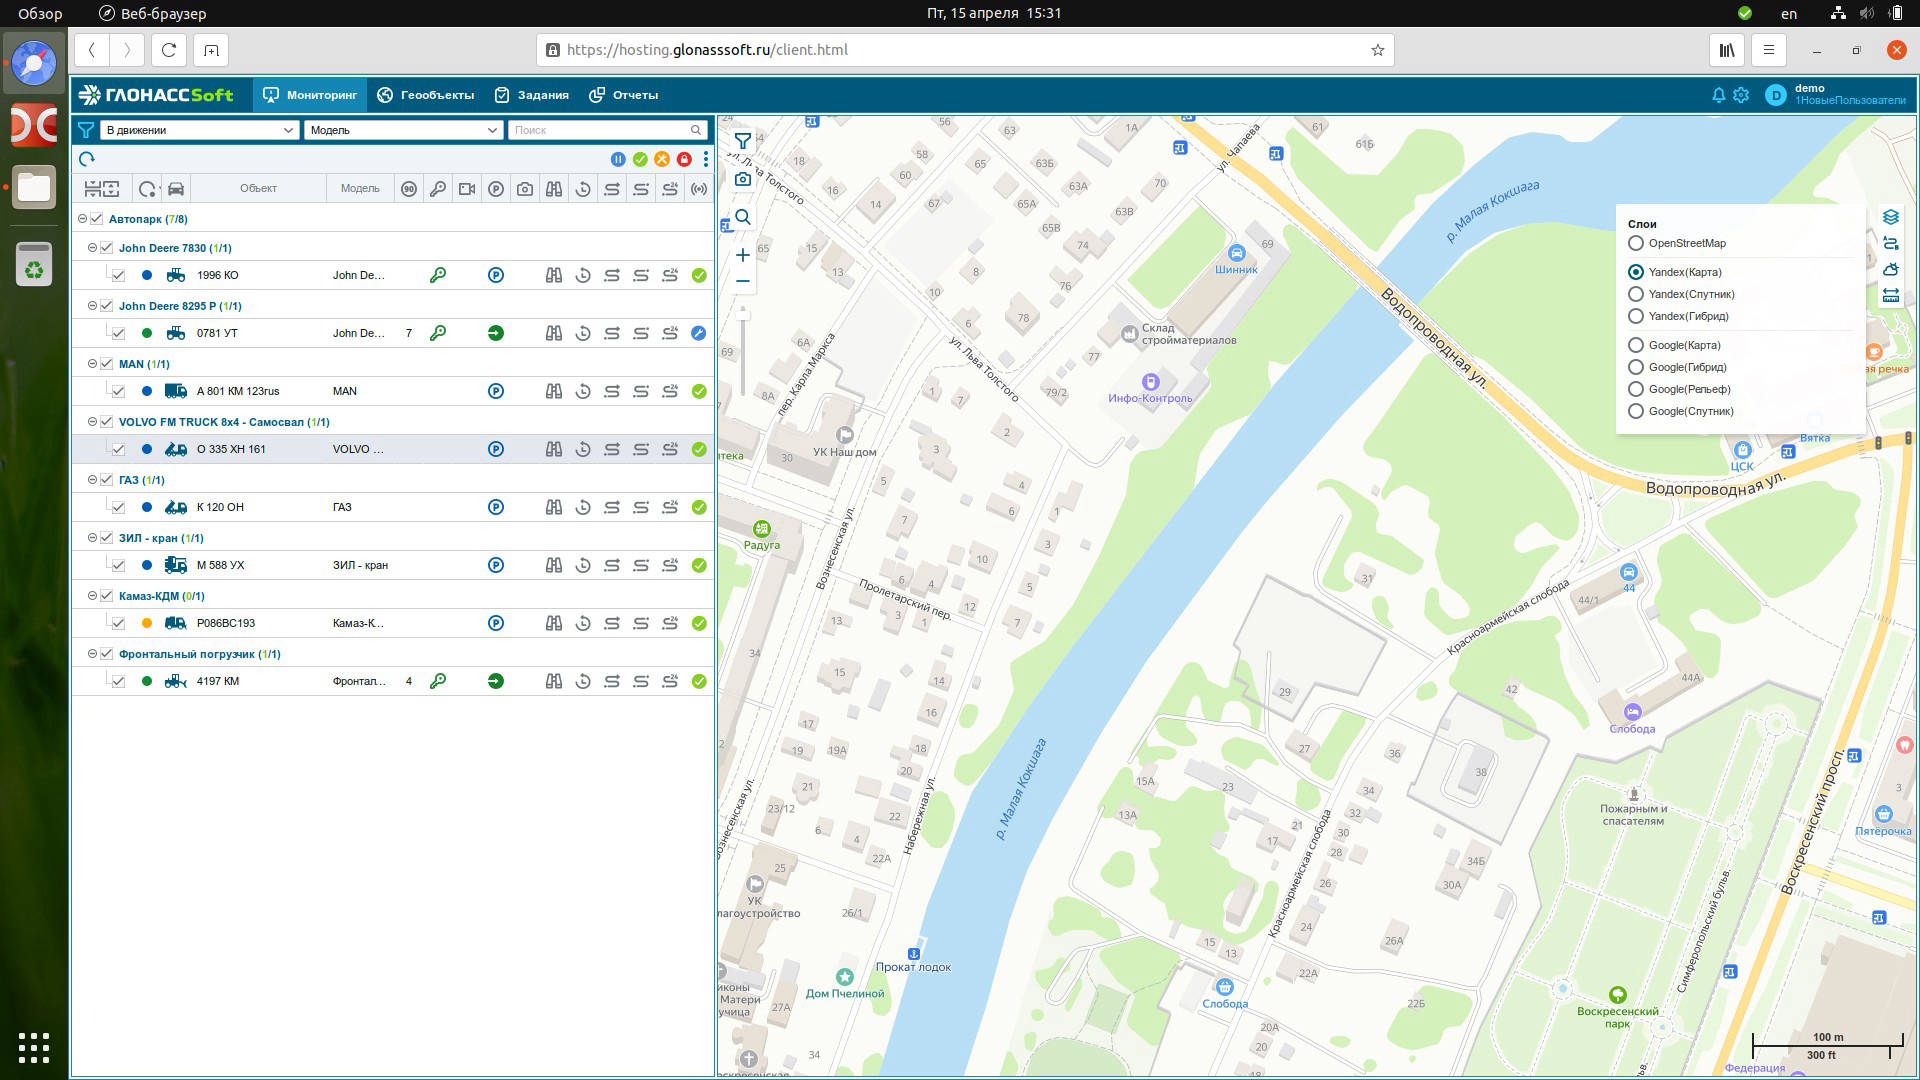Click the filter icon left of В движении
The height and width of the screenshot is (1080, 1920).
86,129
